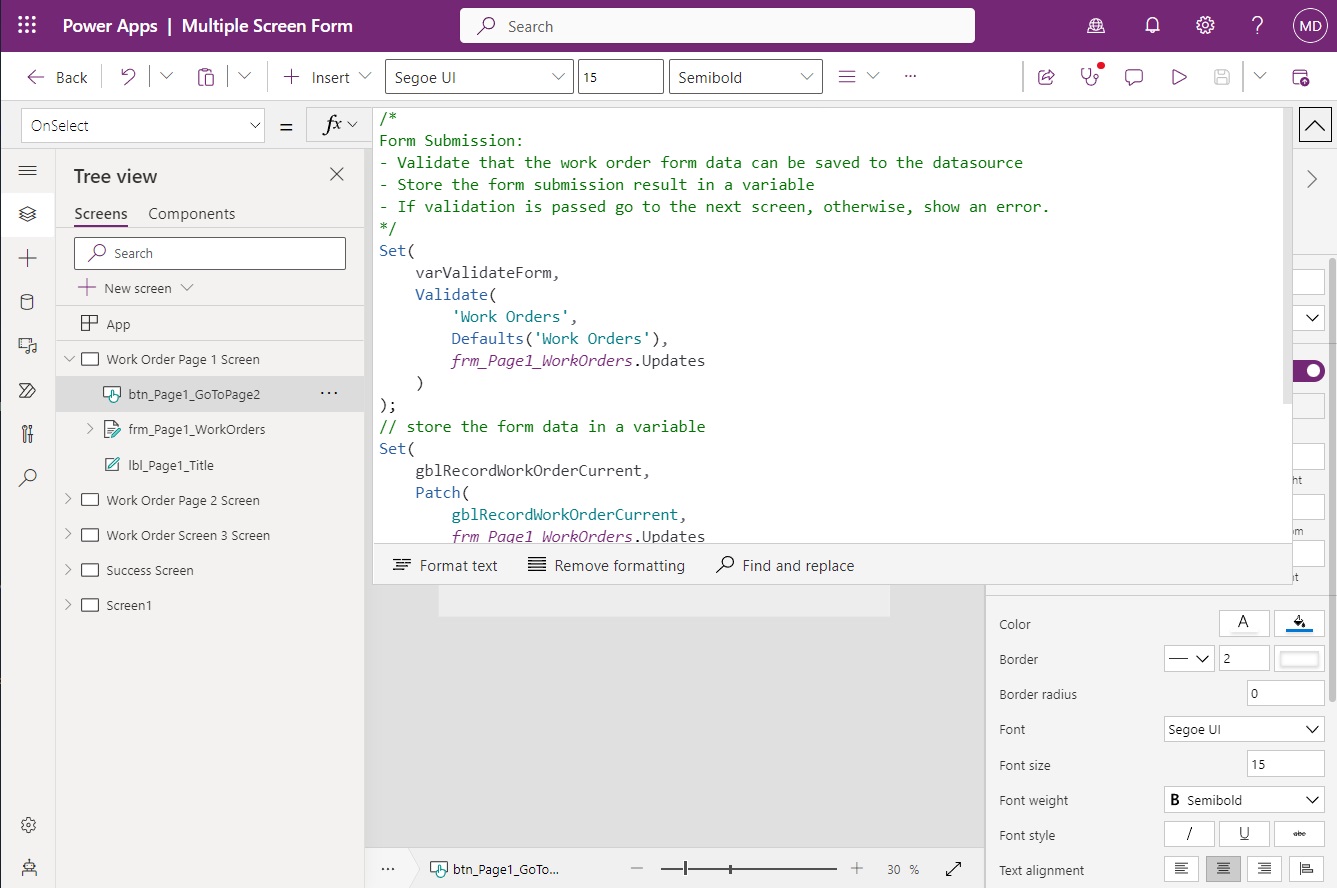Toggle the purple switch in properties panel
This screenshot has width=1337, height=888.
(1309, 371)
